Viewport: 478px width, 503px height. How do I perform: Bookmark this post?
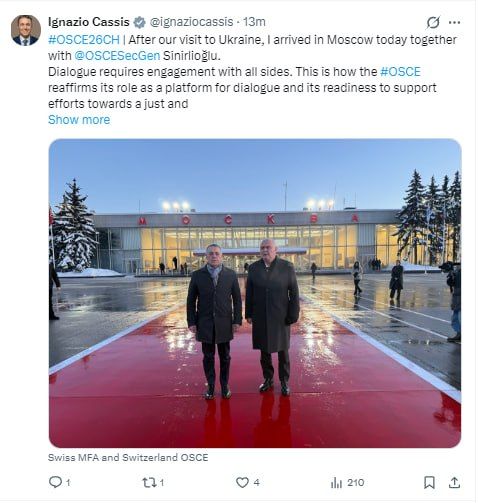429,482
